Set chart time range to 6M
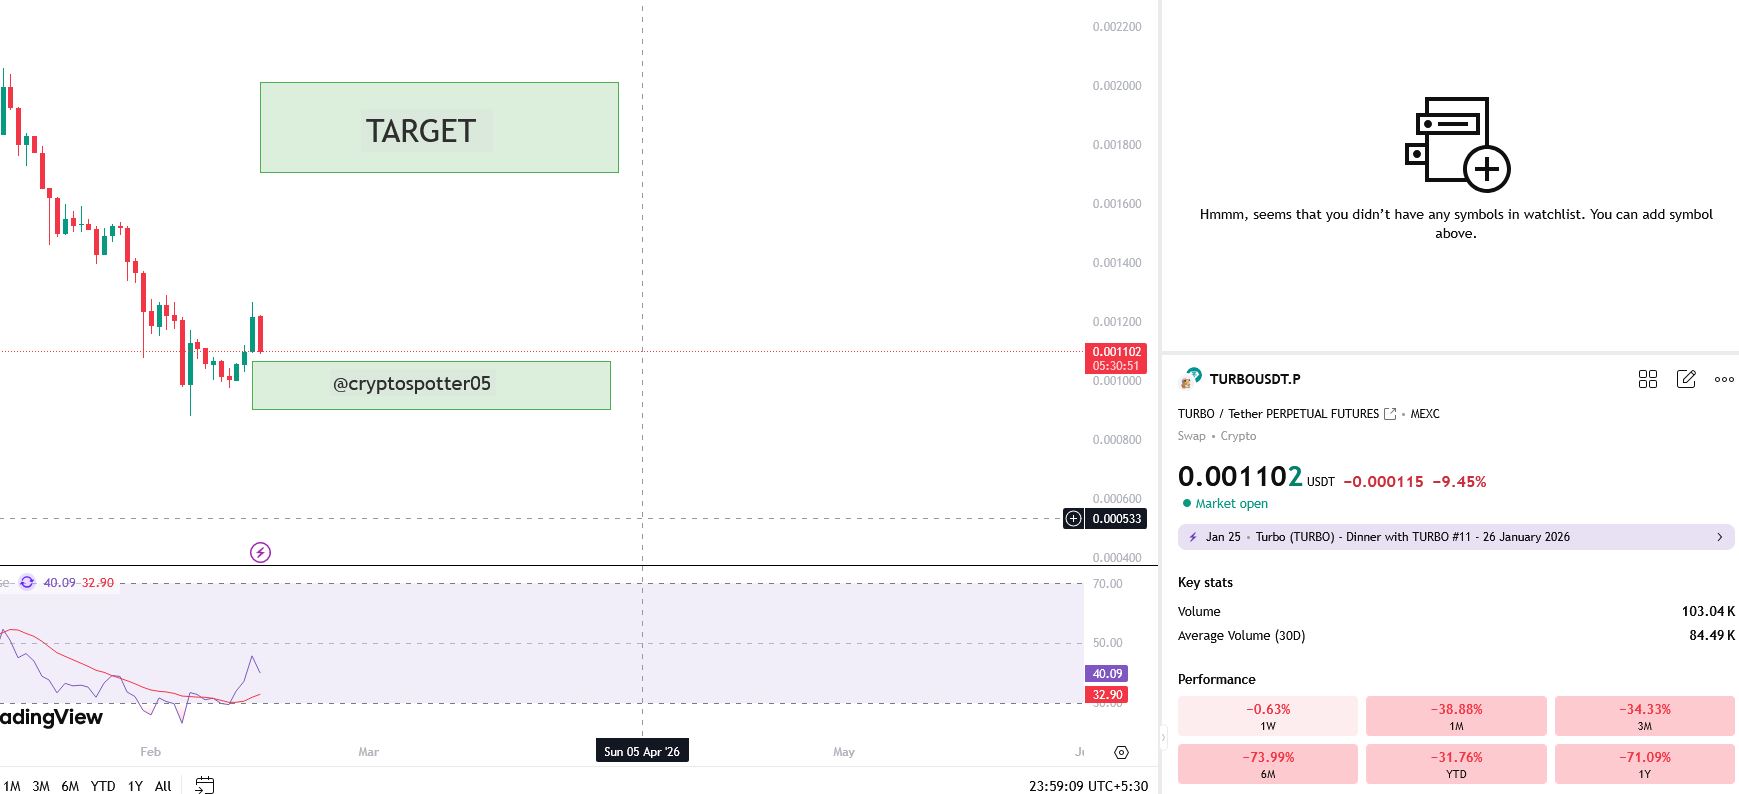This screenshot has height=794, width=1739. tap(70, 786)
